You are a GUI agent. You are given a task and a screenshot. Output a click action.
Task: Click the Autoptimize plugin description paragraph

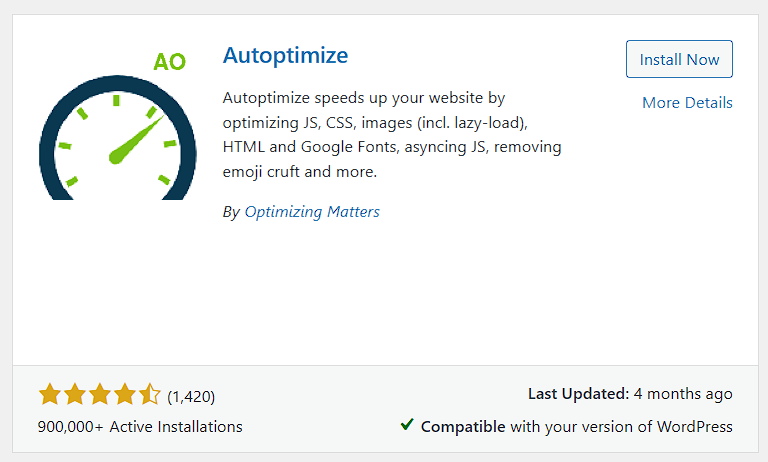coord(392,135)
